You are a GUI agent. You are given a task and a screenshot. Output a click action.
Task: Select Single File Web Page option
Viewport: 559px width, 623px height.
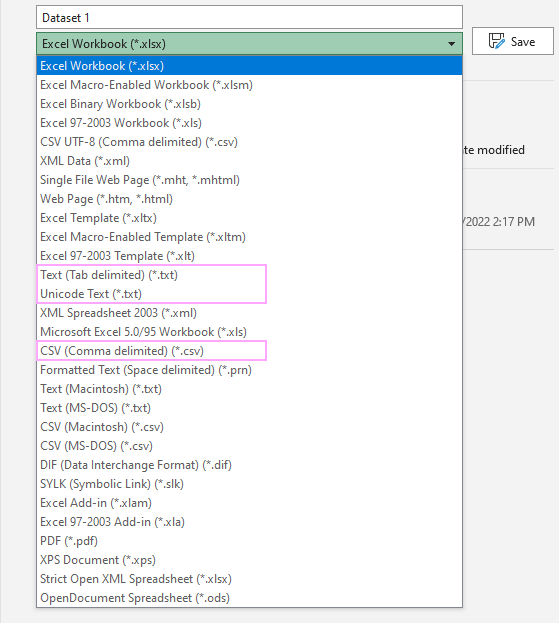[250, 180]
